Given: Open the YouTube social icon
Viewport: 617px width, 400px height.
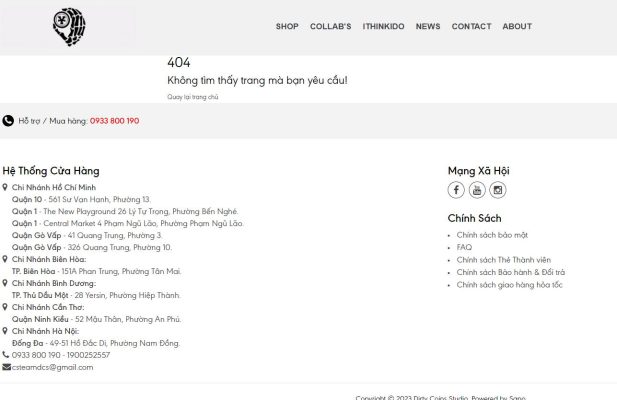Looking at the screenshot, I should 477,190.
